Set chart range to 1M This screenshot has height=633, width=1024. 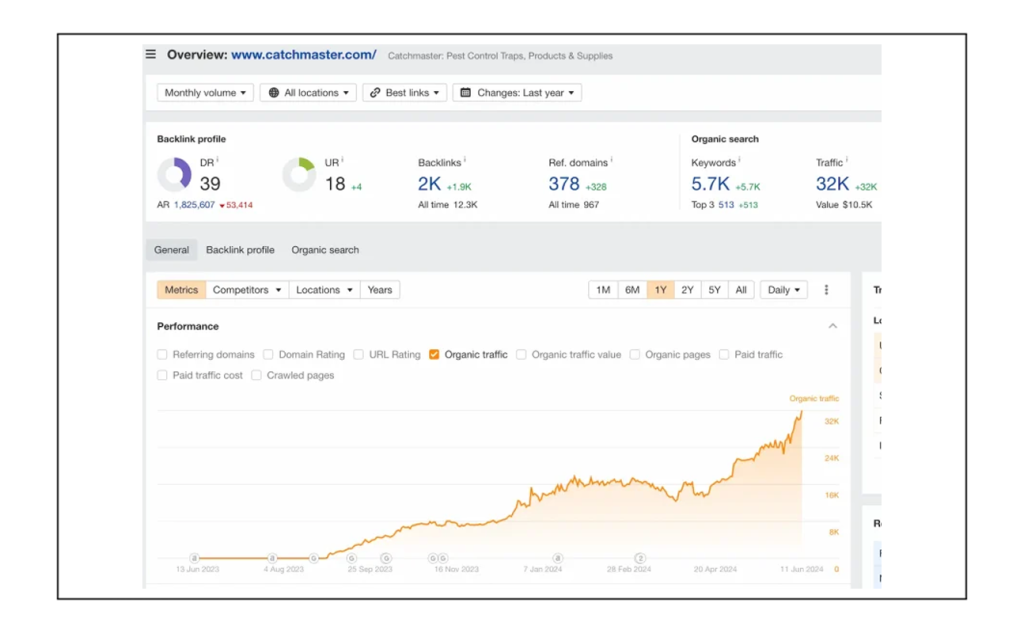tap(603, 290)
